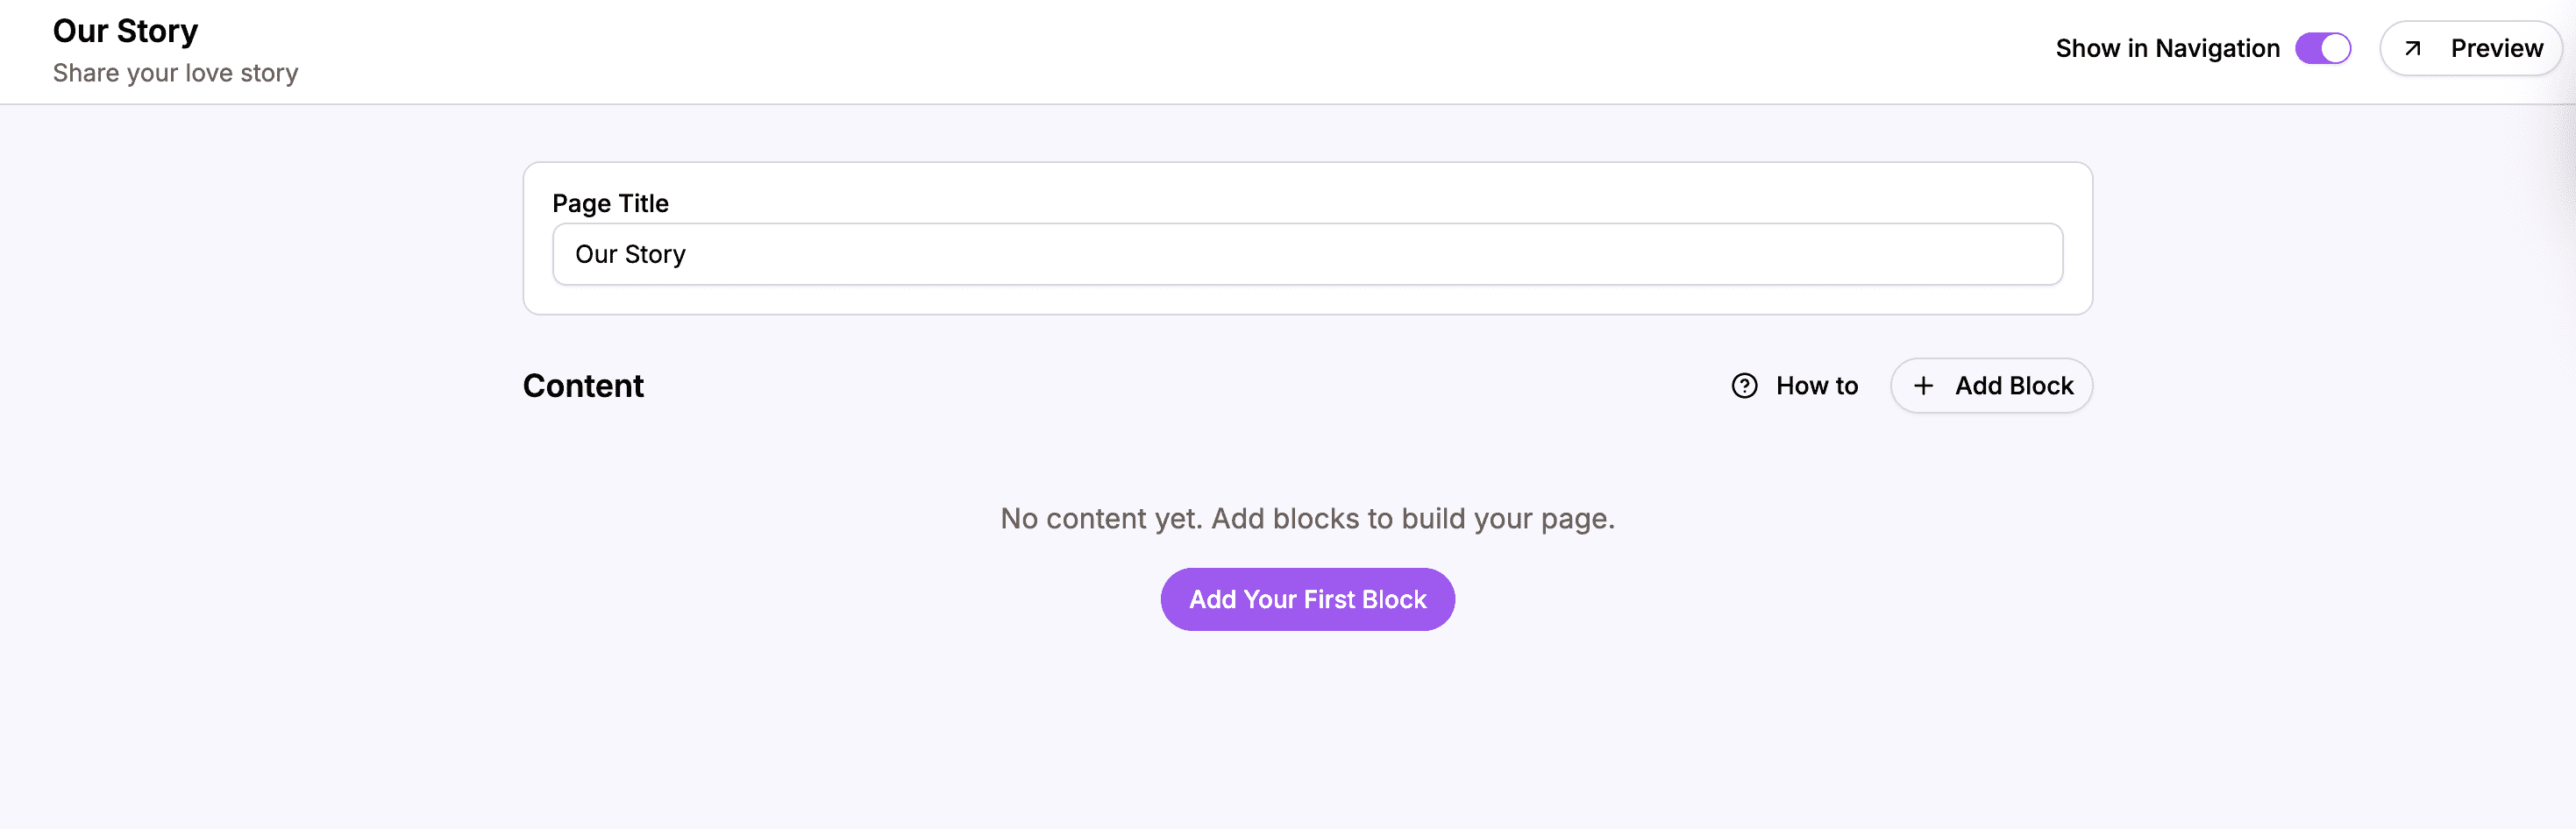Tap the plus symbol inside the Add Block control
The image size is (2576, 829).
[1923, 385]
